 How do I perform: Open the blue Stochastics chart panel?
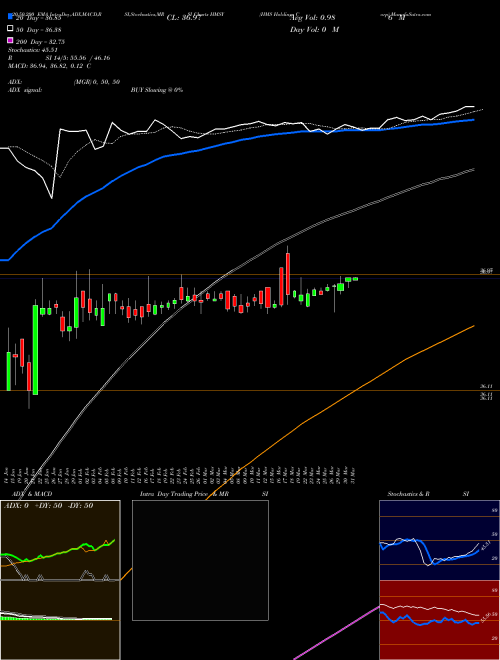click(x=439, y=540)
